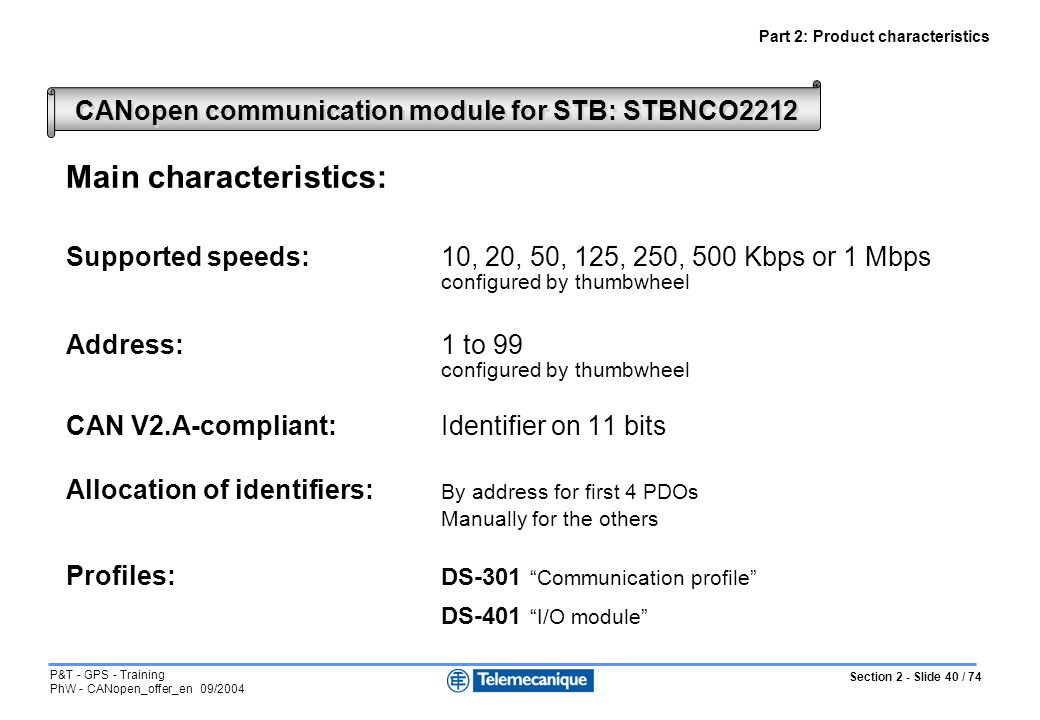Click the DS-401 I/O module entry
This screenshot has height=720, width=1040.
point(545,617)
